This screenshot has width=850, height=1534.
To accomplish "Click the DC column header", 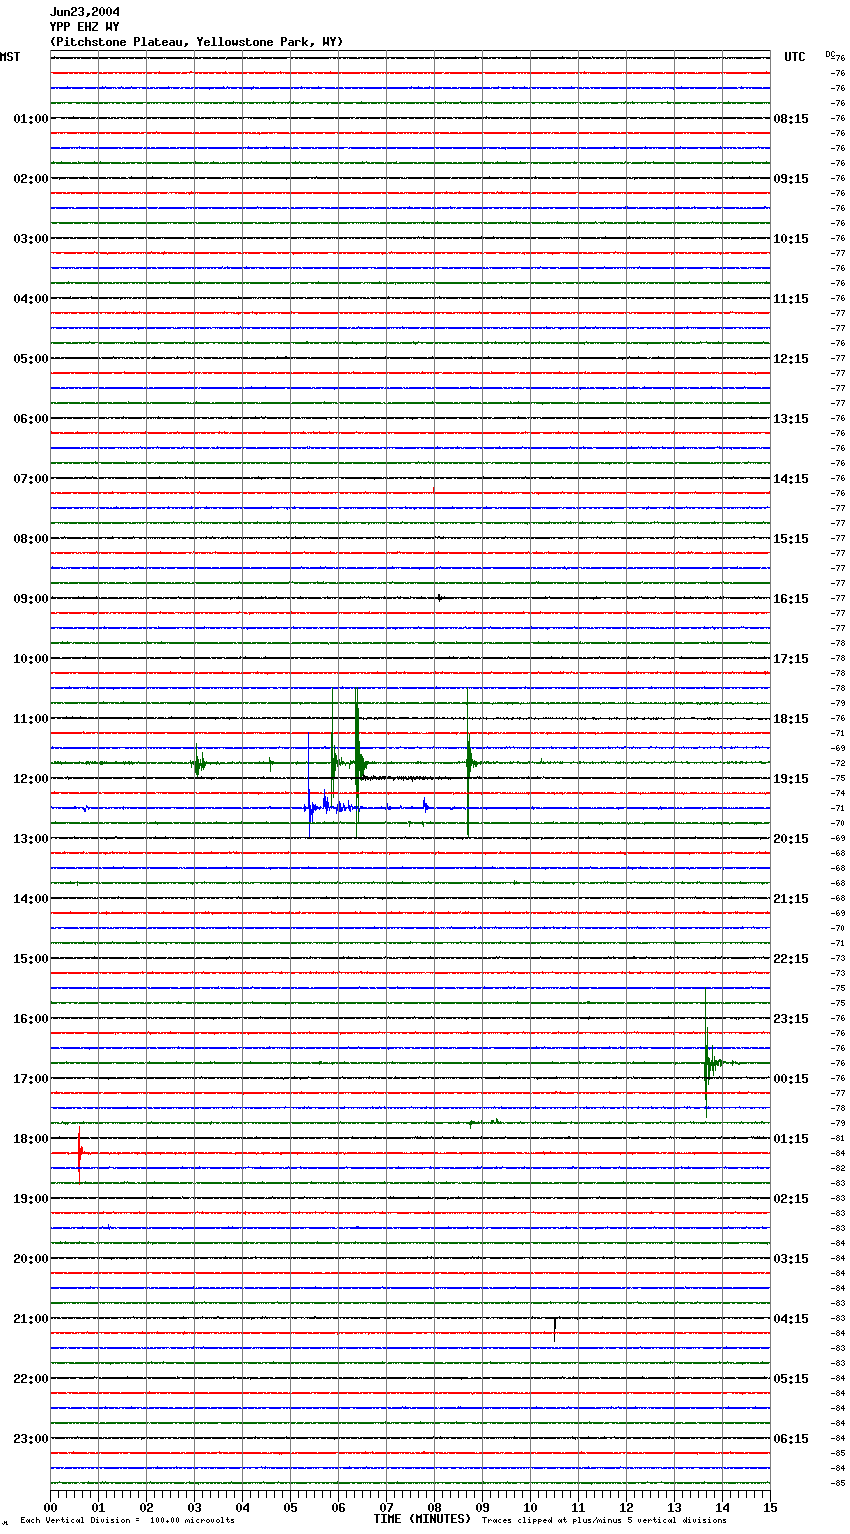I will (830, 54).
